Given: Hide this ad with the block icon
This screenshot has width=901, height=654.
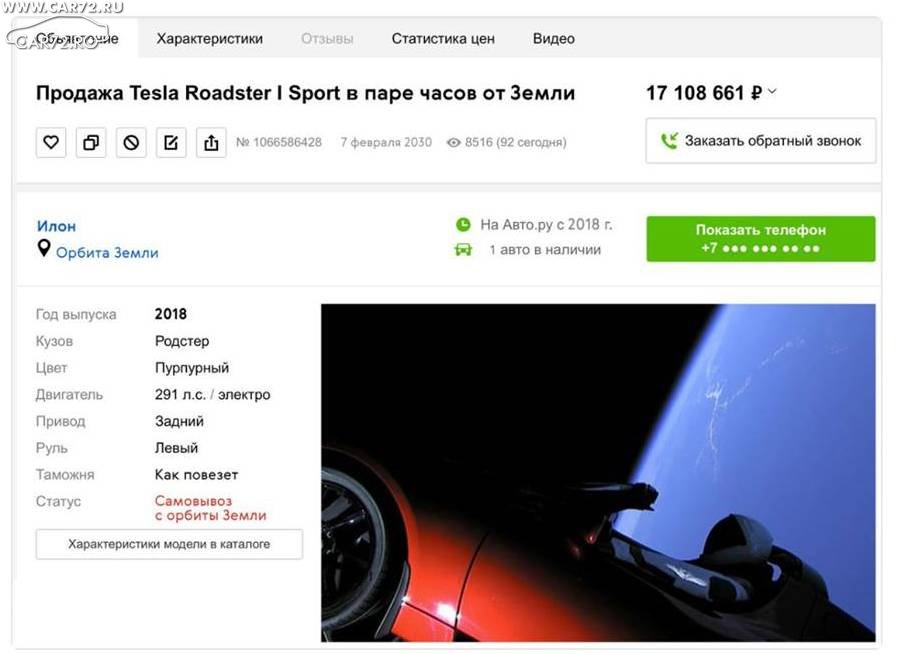Looking at the screenshot, I should (x=131, y=142).
